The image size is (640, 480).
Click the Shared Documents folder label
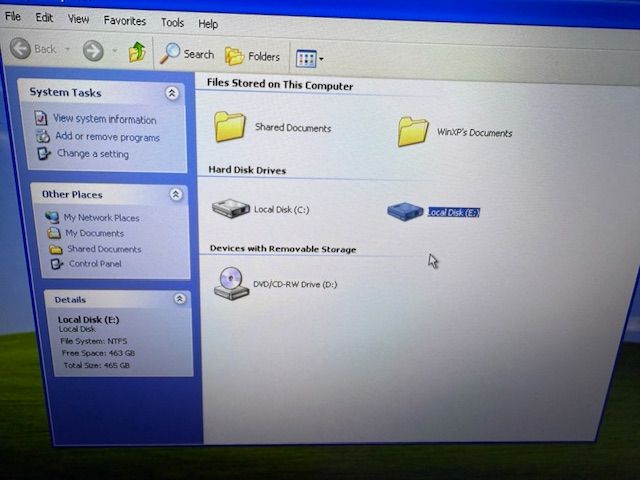pos(293,128)
